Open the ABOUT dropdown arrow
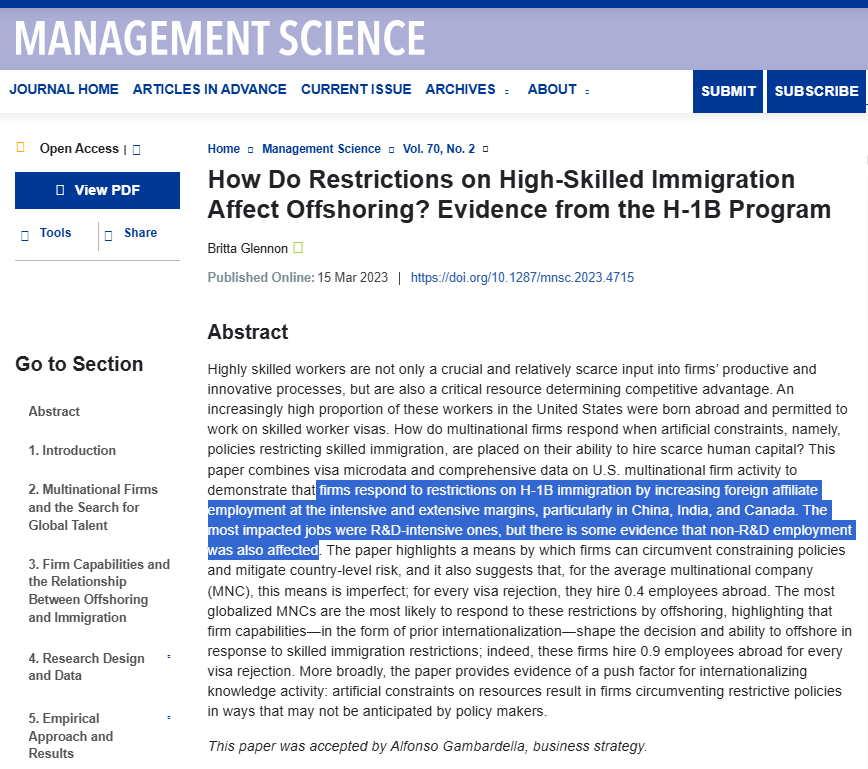This screenshot has height=769, width=868. pos(587,92)
